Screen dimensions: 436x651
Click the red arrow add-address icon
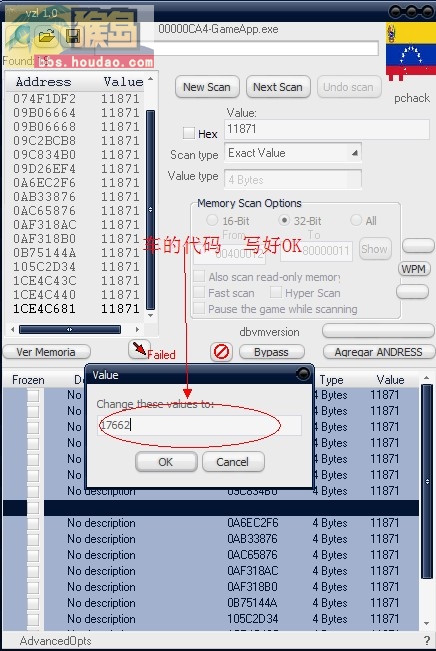pos(139,349)
